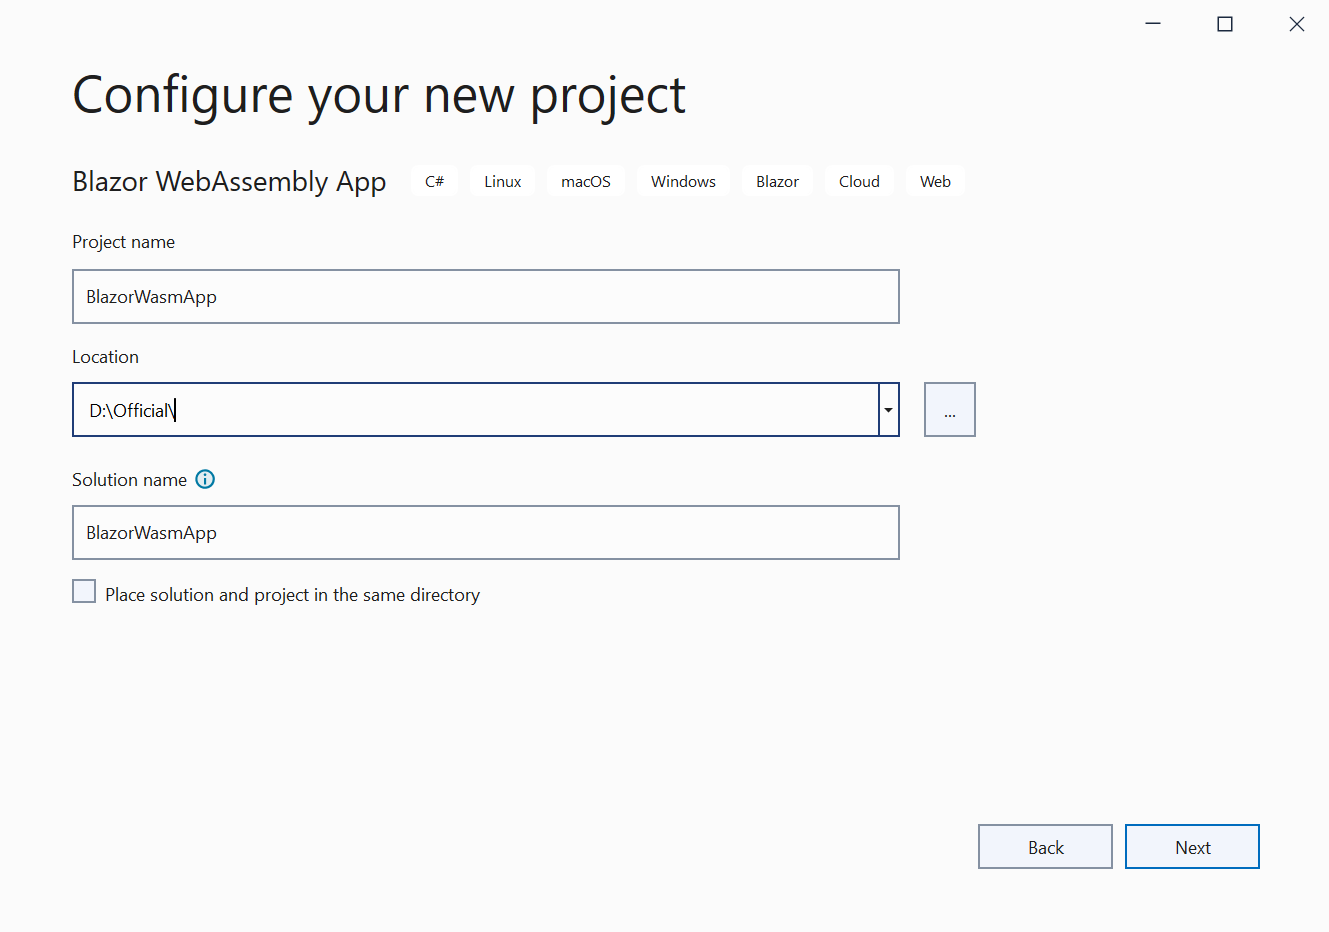
Task: Click the Linux platform tag
Action: [503, 182]
